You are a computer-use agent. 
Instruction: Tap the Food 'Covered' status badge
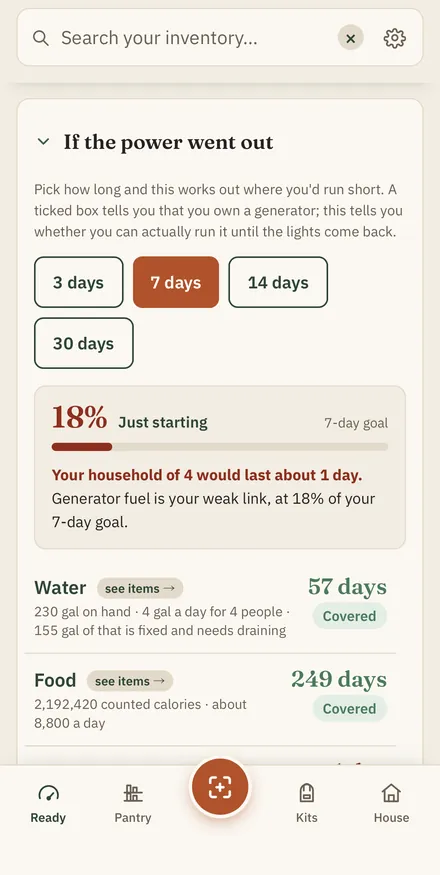(x=350, y=709)
